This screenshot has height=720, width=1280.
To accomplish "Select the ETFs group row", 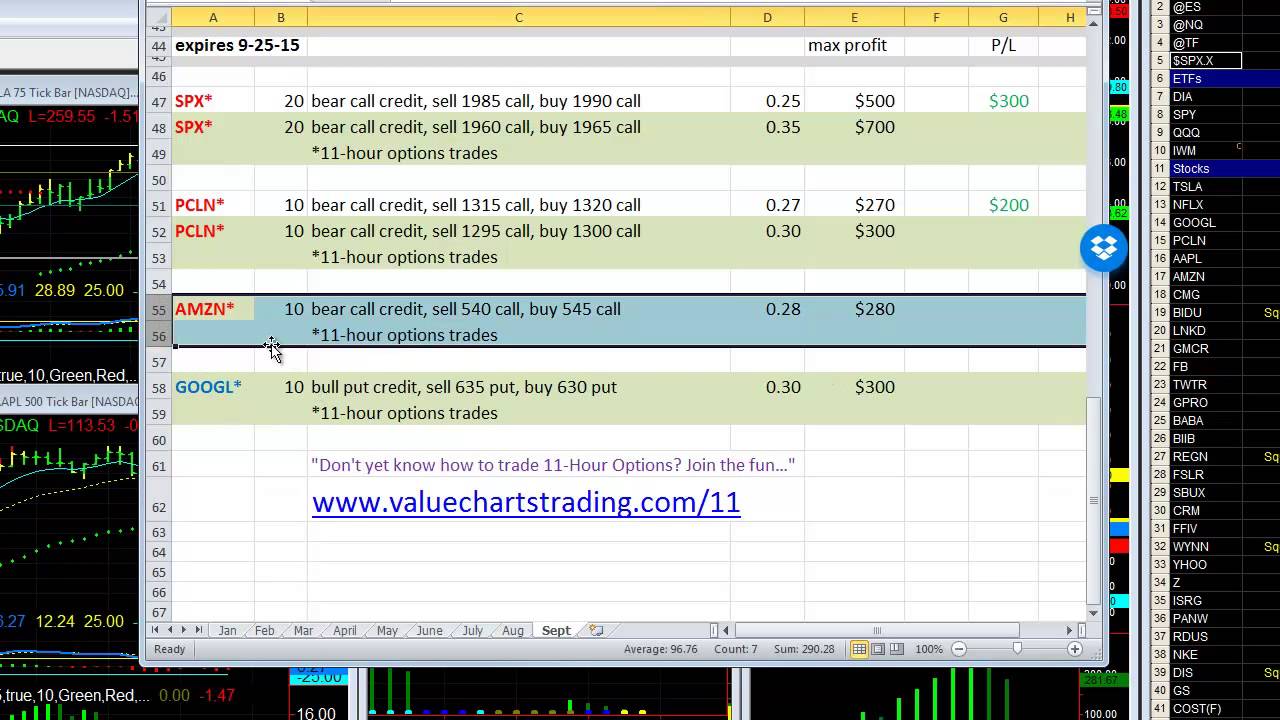I will coord(1225,79).
